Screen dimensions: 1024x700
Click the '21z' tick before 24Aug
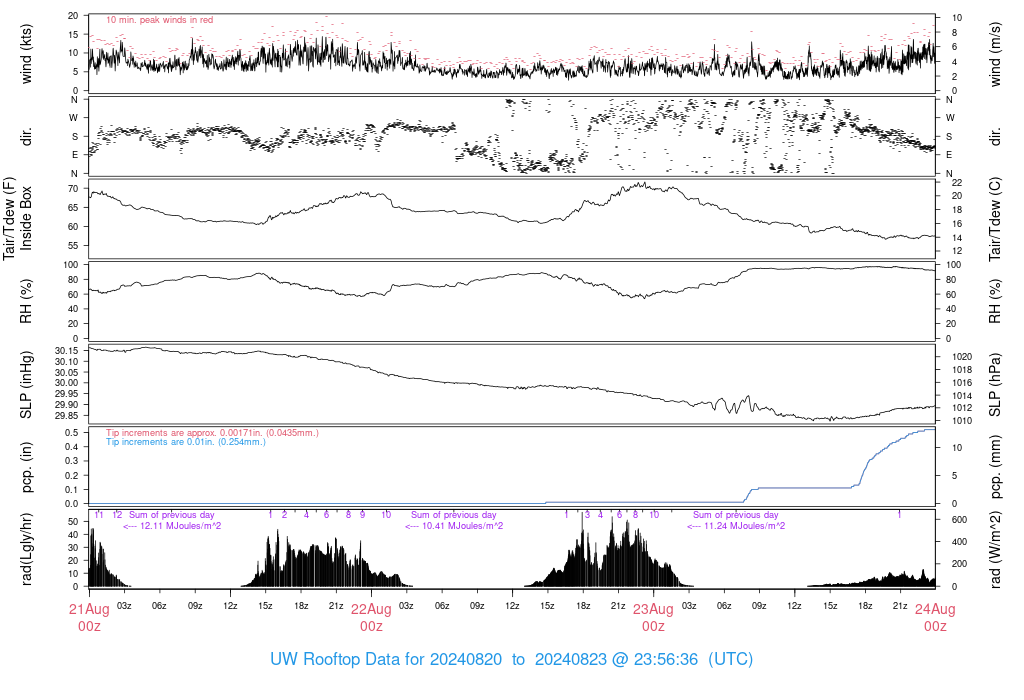point(900,606)
